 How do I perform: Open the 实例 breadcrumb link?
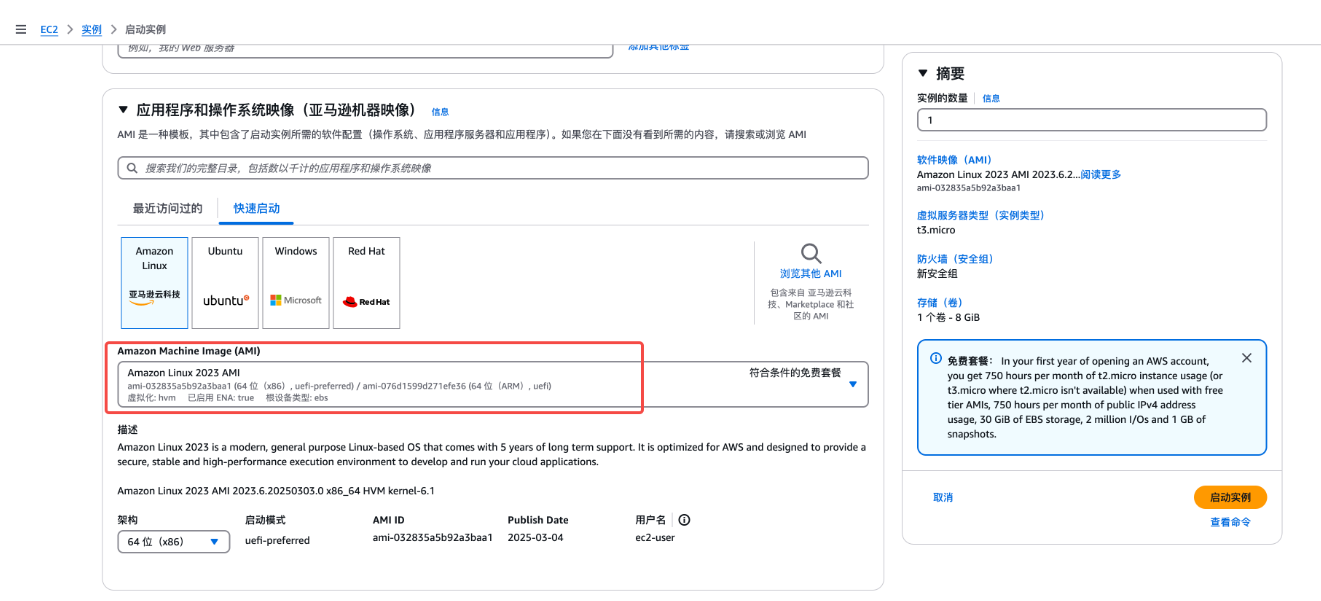tap(92, 30)
